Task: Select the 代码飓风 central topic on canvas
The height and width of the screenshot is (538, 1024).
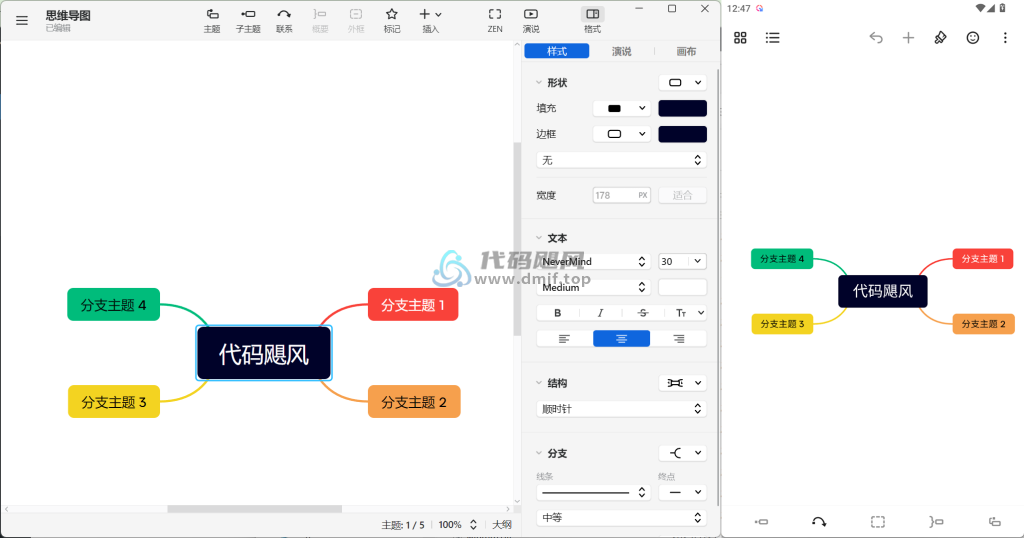Action: coord(264,353)
